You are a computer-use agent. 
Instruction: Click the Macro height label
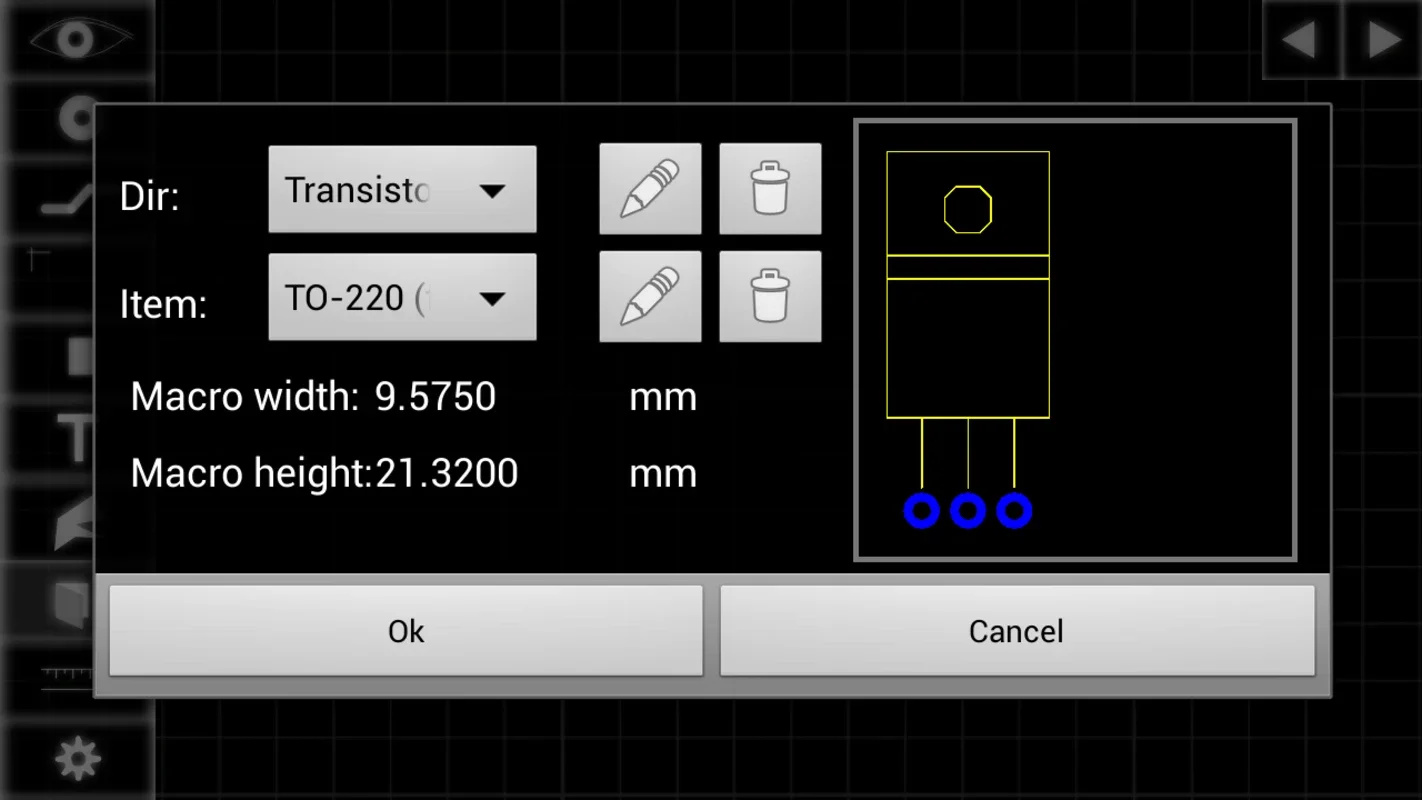(252, 473)
